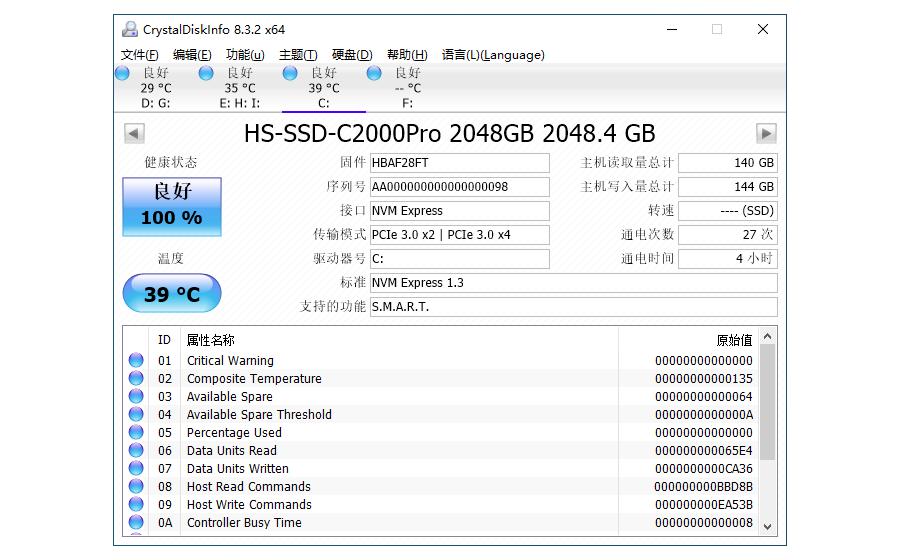Select the F: disk tab
The width and height of the screenshot is (900, 560).
click(x=408, y=88)
